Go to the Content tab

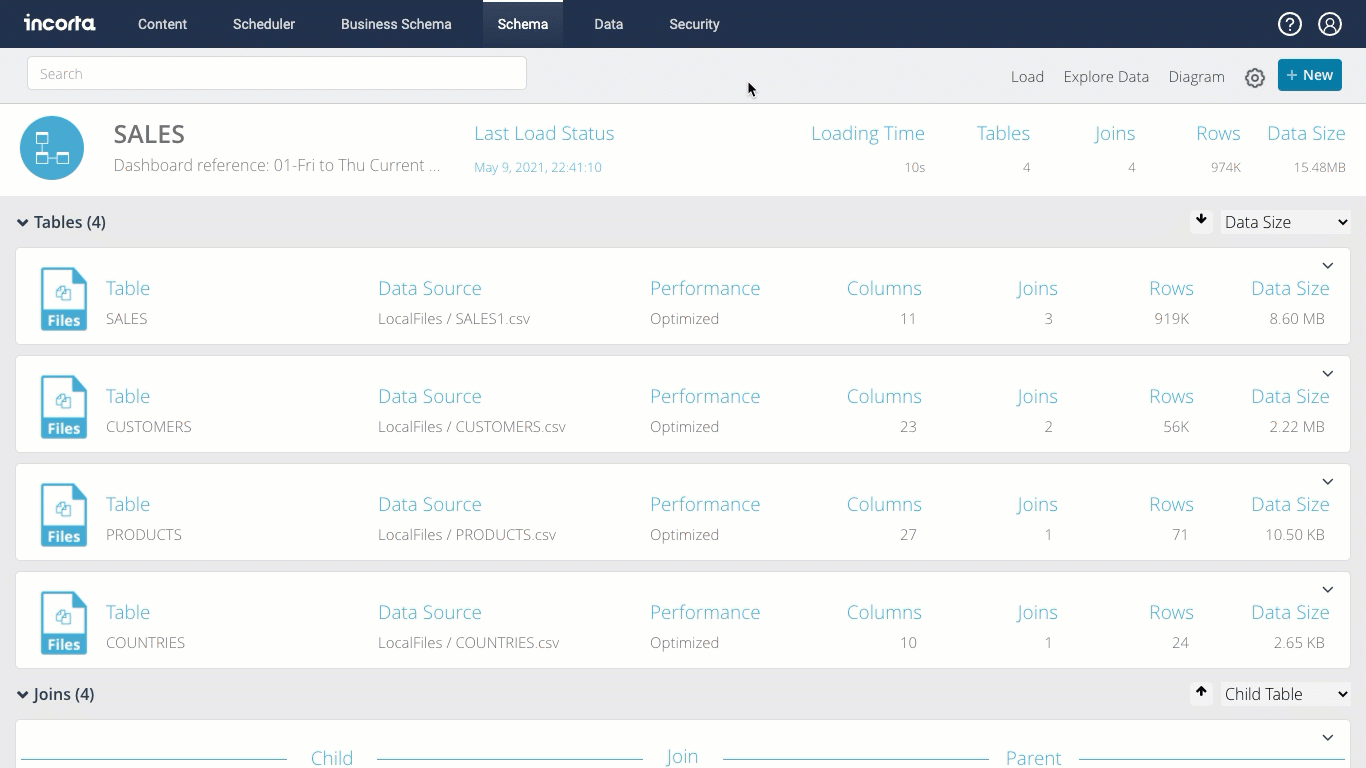click(x=162, y=24)
